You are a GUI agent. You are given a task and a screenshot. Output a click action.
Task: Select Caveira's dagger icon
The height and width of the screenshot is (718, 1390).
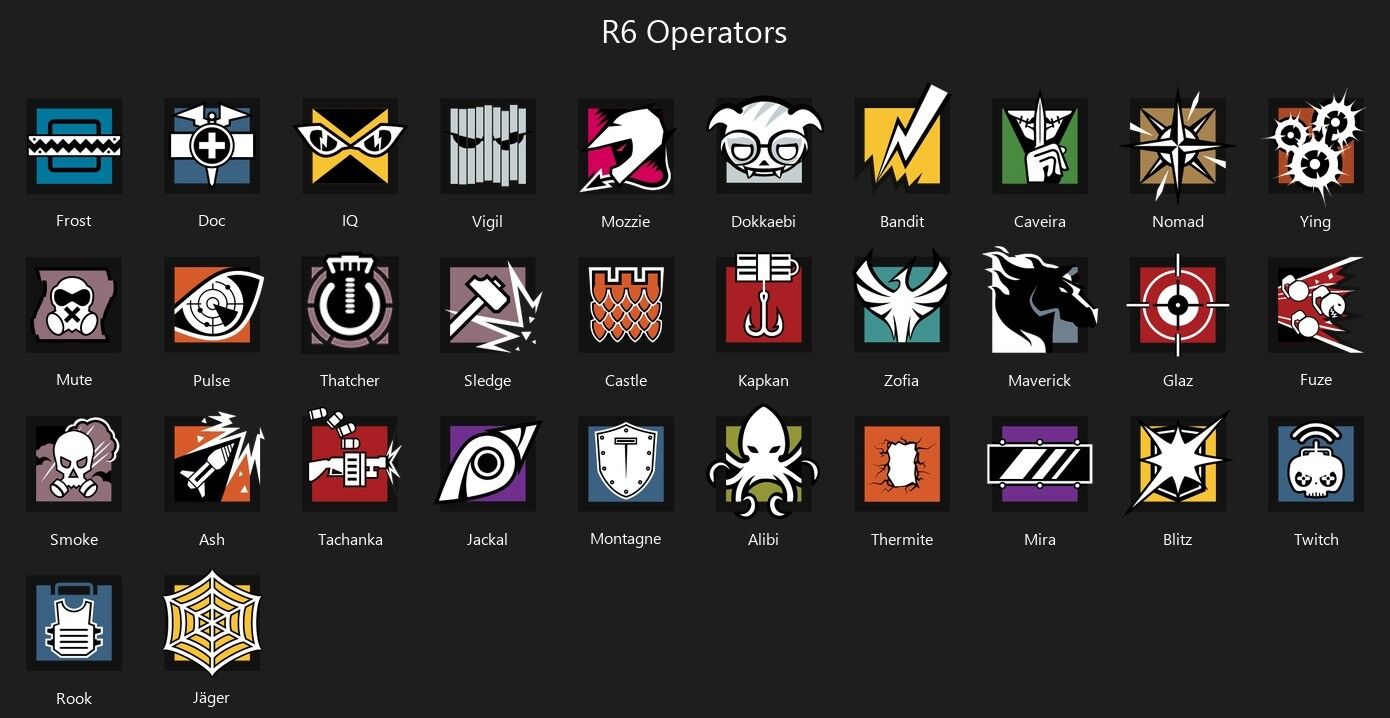1040,144
